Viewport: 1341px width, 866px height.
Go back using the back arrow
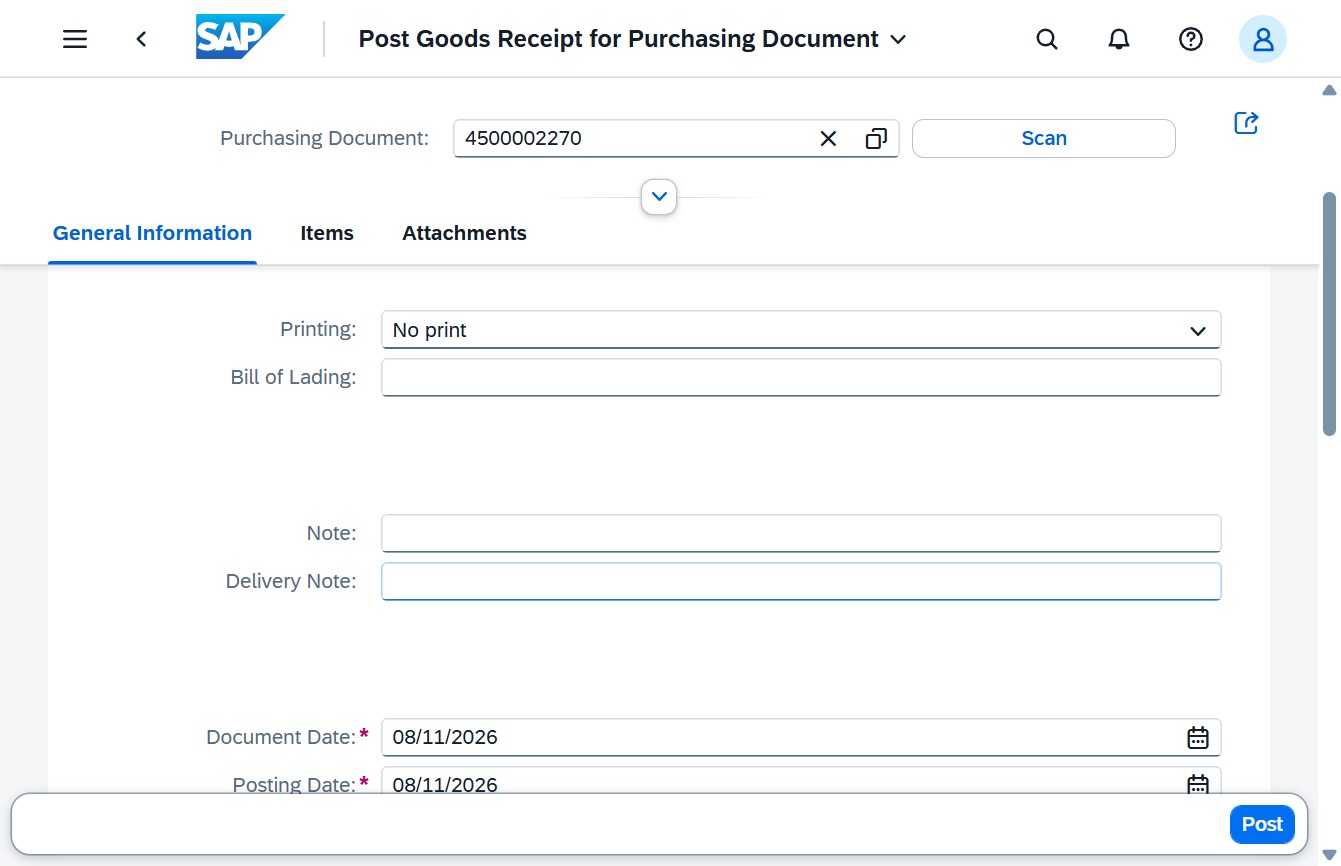point(141,39)
